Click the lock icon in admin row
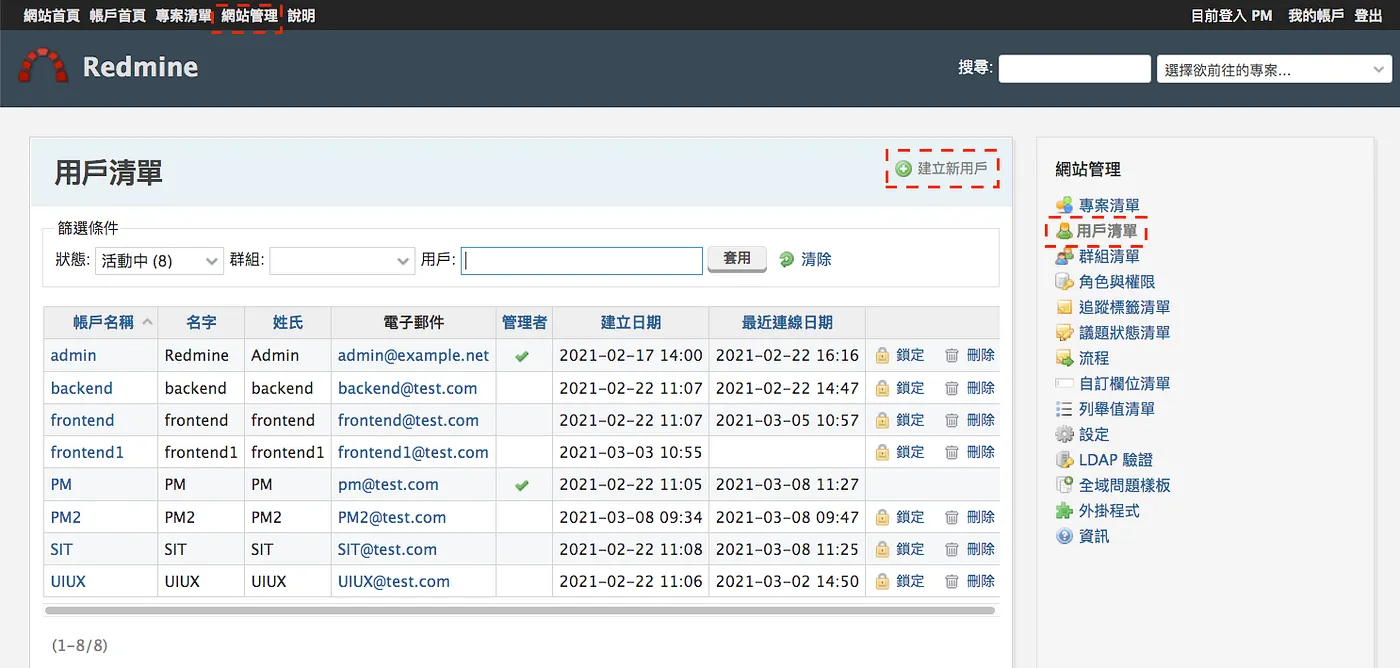 point(883,355)
